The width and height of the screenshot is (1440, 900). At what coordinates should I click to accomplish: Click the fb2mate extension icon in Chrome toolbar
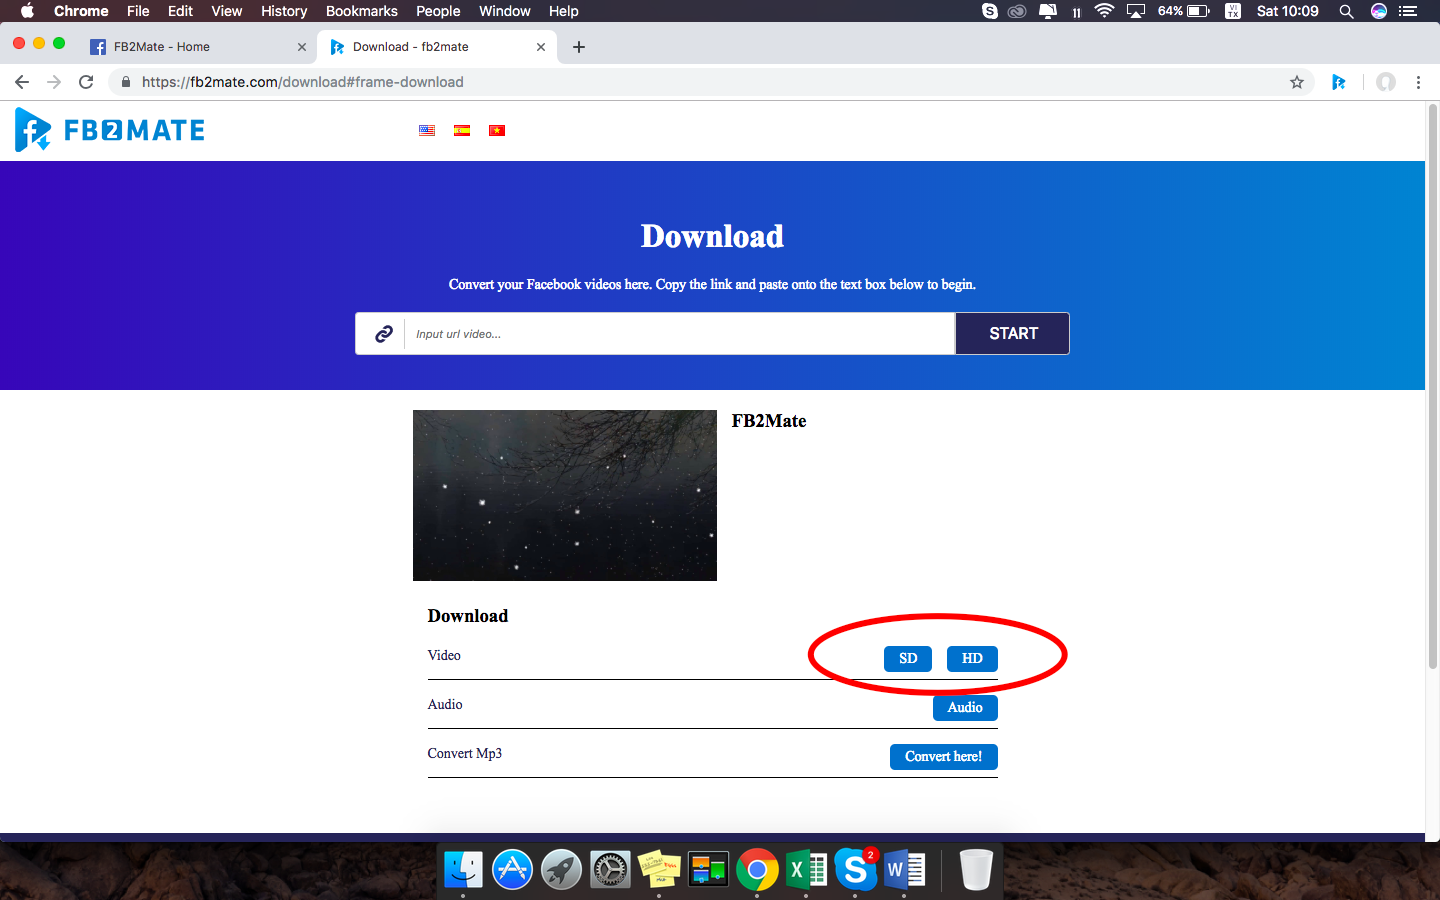[1339, 82]
